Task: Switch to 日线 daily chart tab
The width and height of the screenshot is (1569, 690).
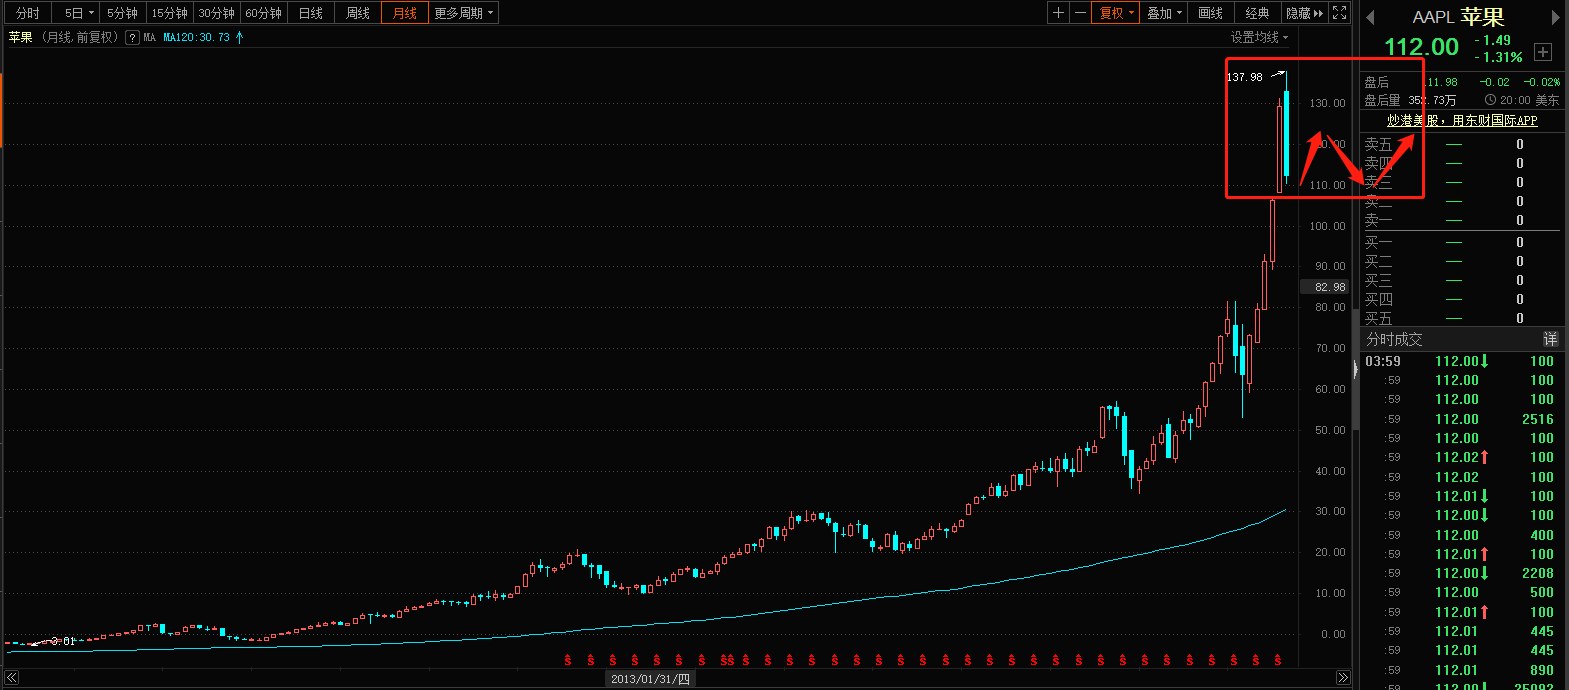Action: pyautogui.click(x=311, y=13)
